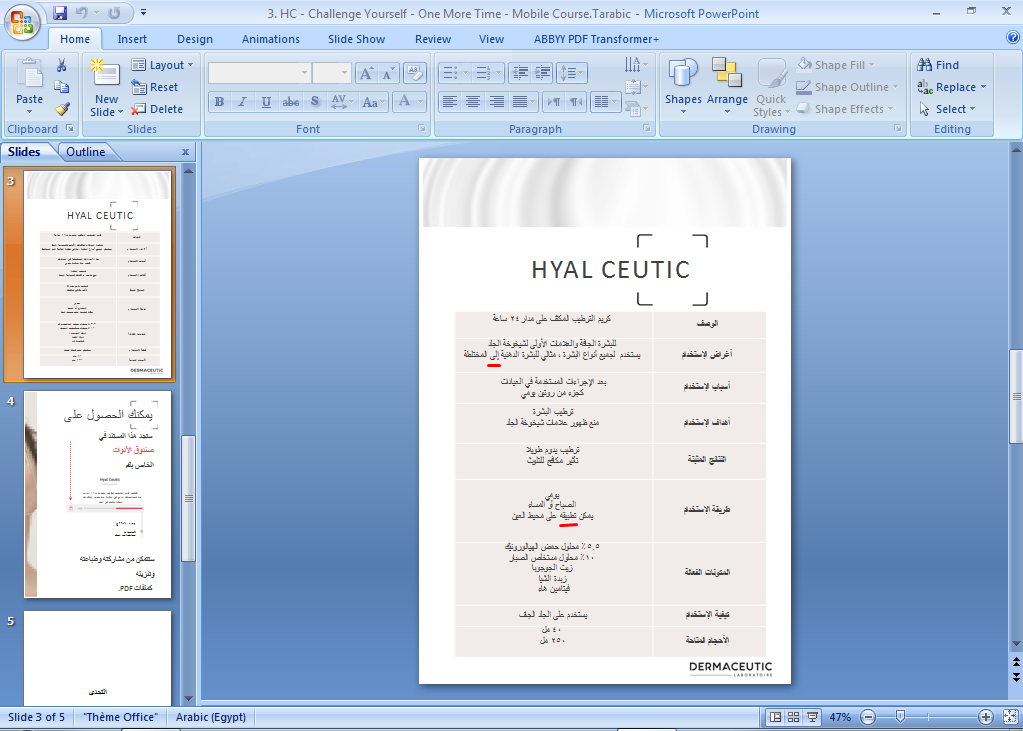Open the Review ribbon tab
Viewport: 1023px width, 731px height.
pyautogui.click(x=433, y=39)
